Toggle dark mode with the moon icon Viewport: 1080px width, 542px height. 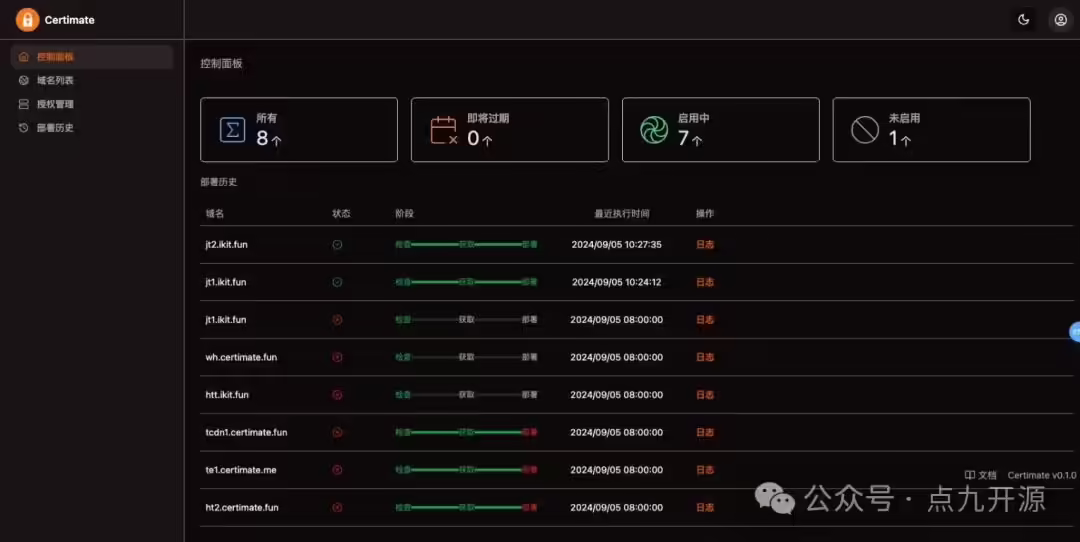1024,20
